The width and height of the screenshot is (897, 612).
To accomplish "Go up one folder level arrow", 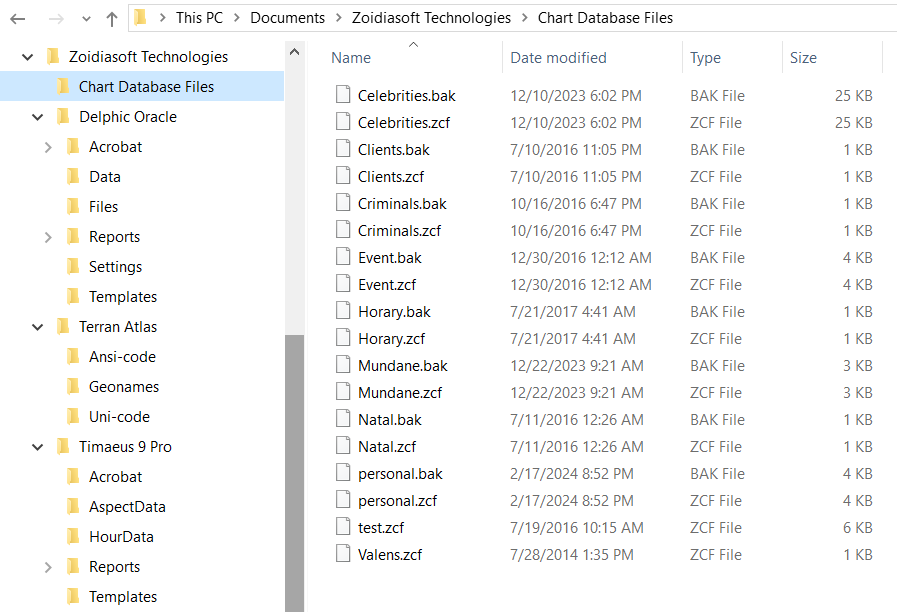I will [112, 19].
